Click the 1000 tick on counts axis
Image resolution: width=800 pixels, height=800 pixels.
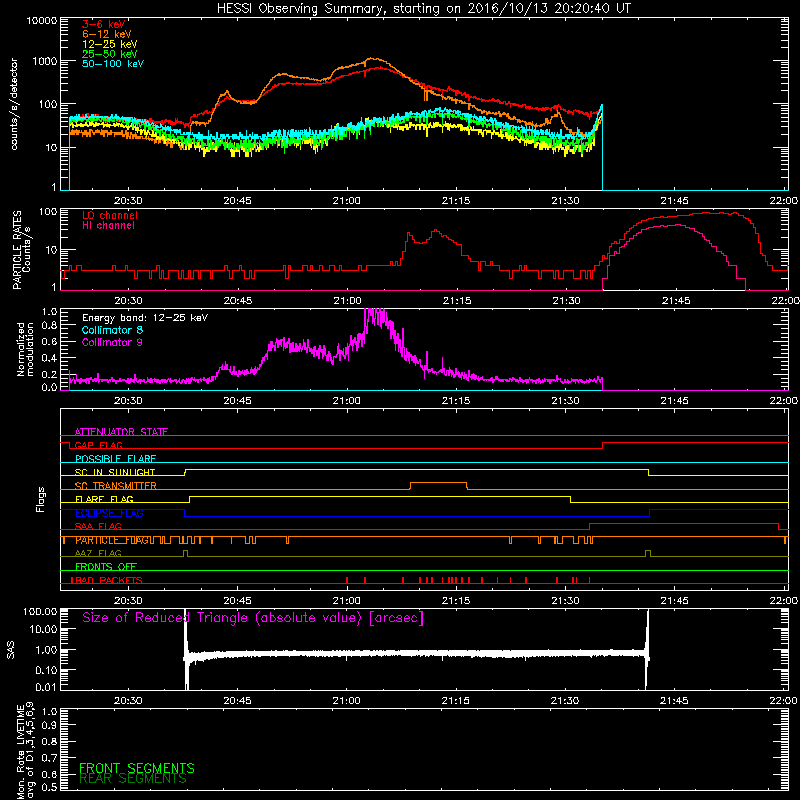[x=45, y=61]
